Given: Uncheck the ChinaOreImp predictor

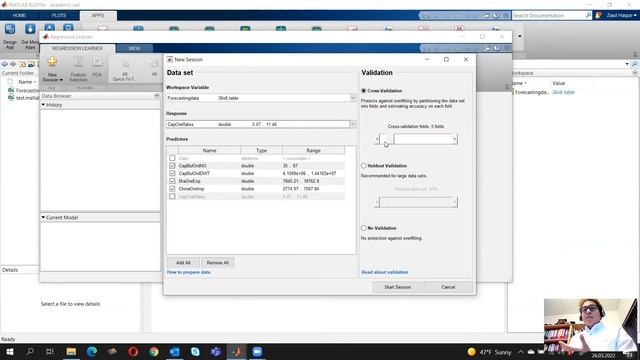Looking at the screenshot, I should pos(172,189).
